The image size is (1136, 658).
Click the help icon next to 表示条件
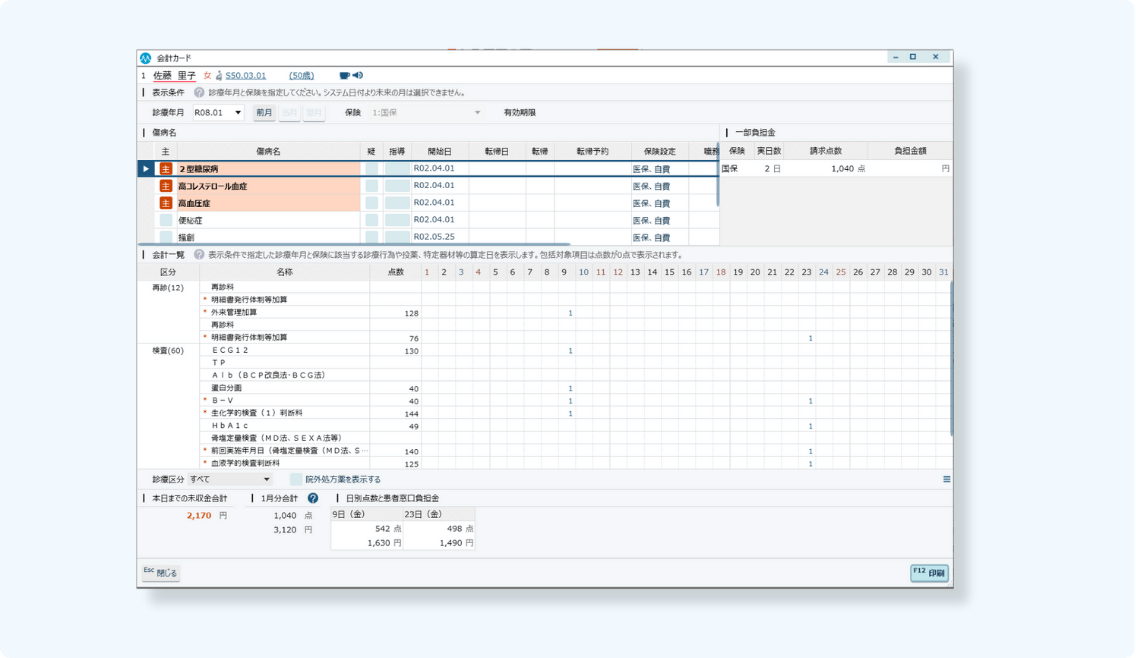[199, 92]
